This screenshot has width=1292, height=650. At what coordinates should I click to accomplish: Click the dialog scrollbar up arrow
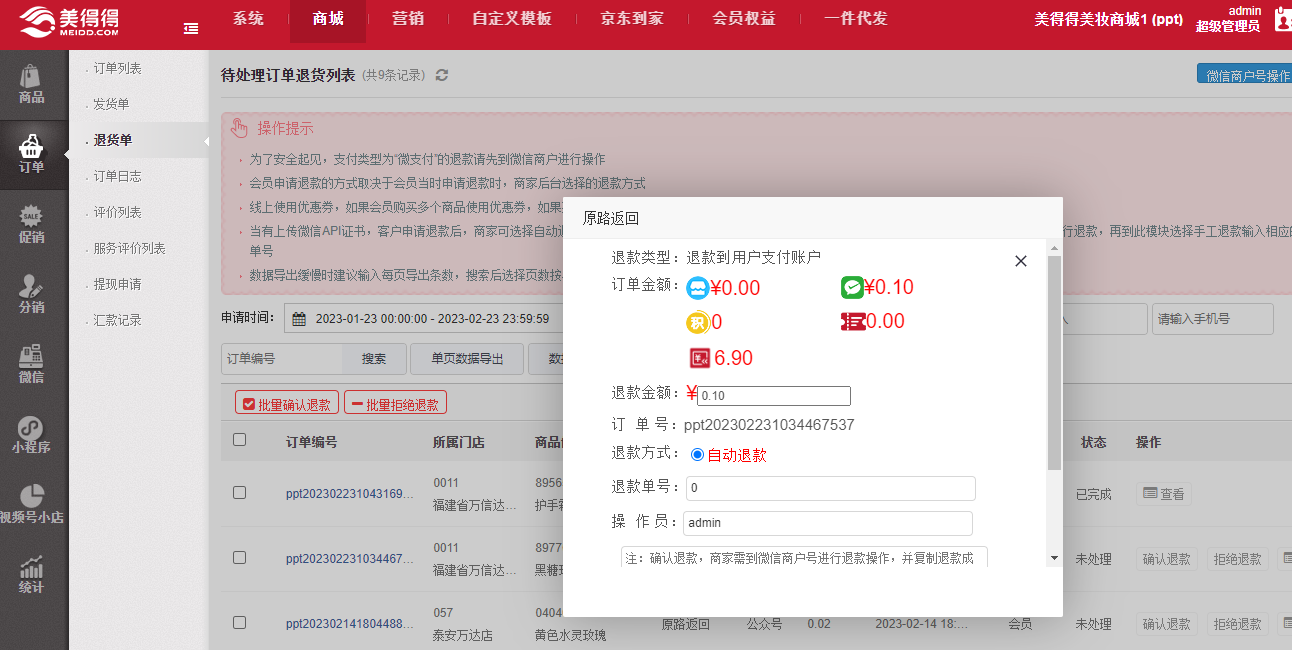[x=1054, y=247]
